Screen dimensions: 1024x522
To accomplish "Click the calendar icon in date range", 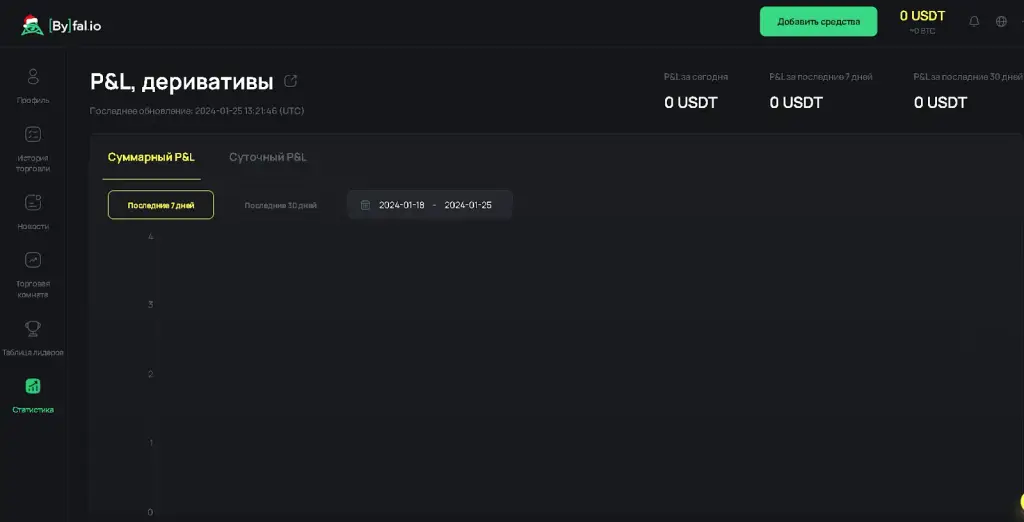I will coord(366,205).
